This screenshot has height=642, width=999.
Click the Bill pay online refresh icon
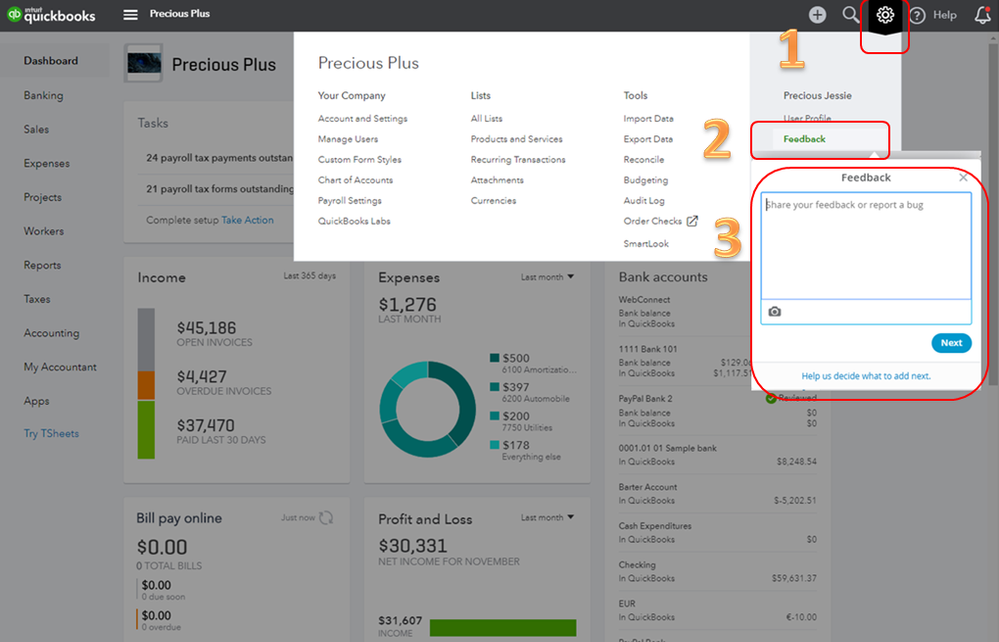tap(326, 518)
